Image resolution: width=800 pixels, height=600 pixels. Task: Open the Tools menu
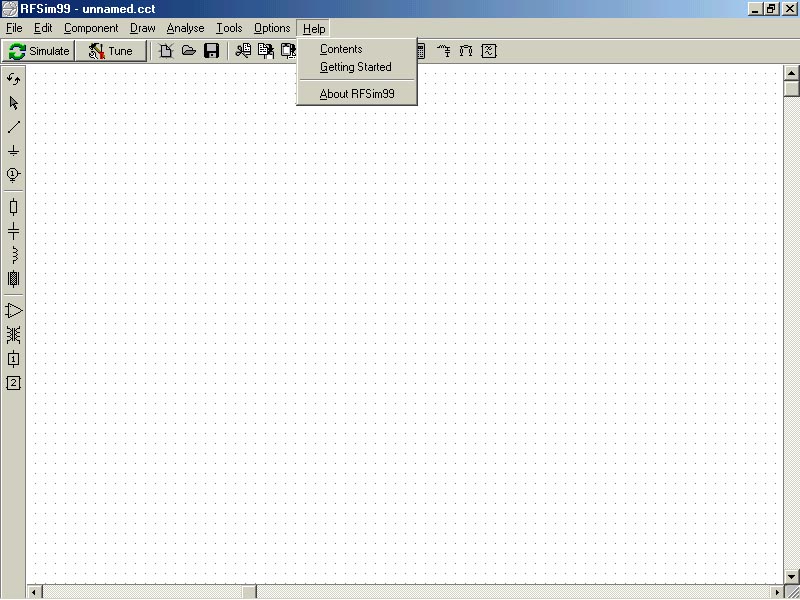pyautogui.click(x=229, y=28)
